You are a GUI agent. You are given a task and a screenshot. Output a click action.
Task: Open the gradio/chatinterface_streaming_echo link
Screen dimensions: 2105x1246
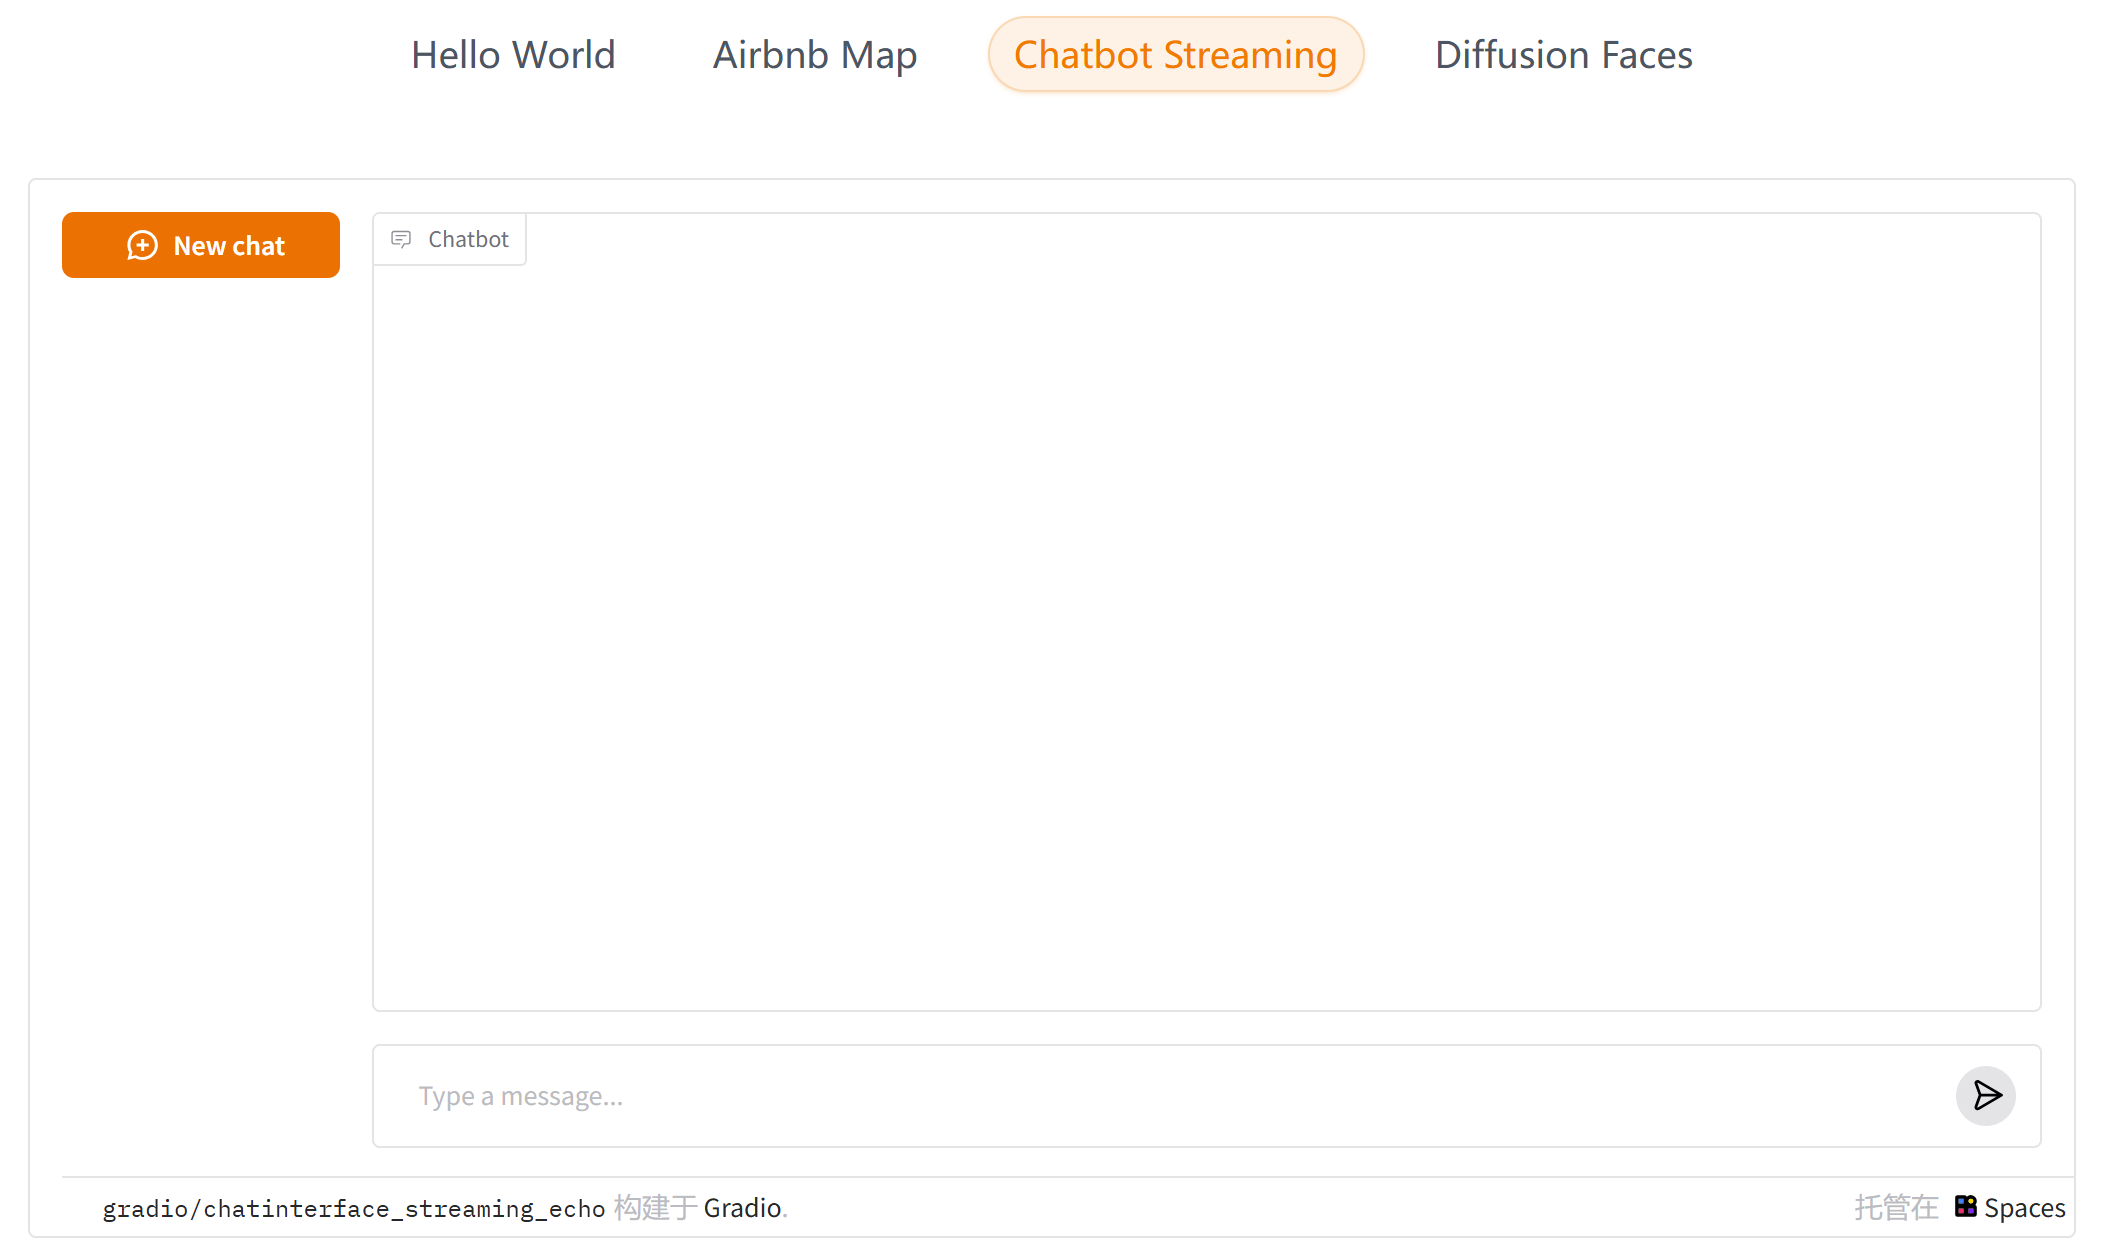(x=354, y=1208)
